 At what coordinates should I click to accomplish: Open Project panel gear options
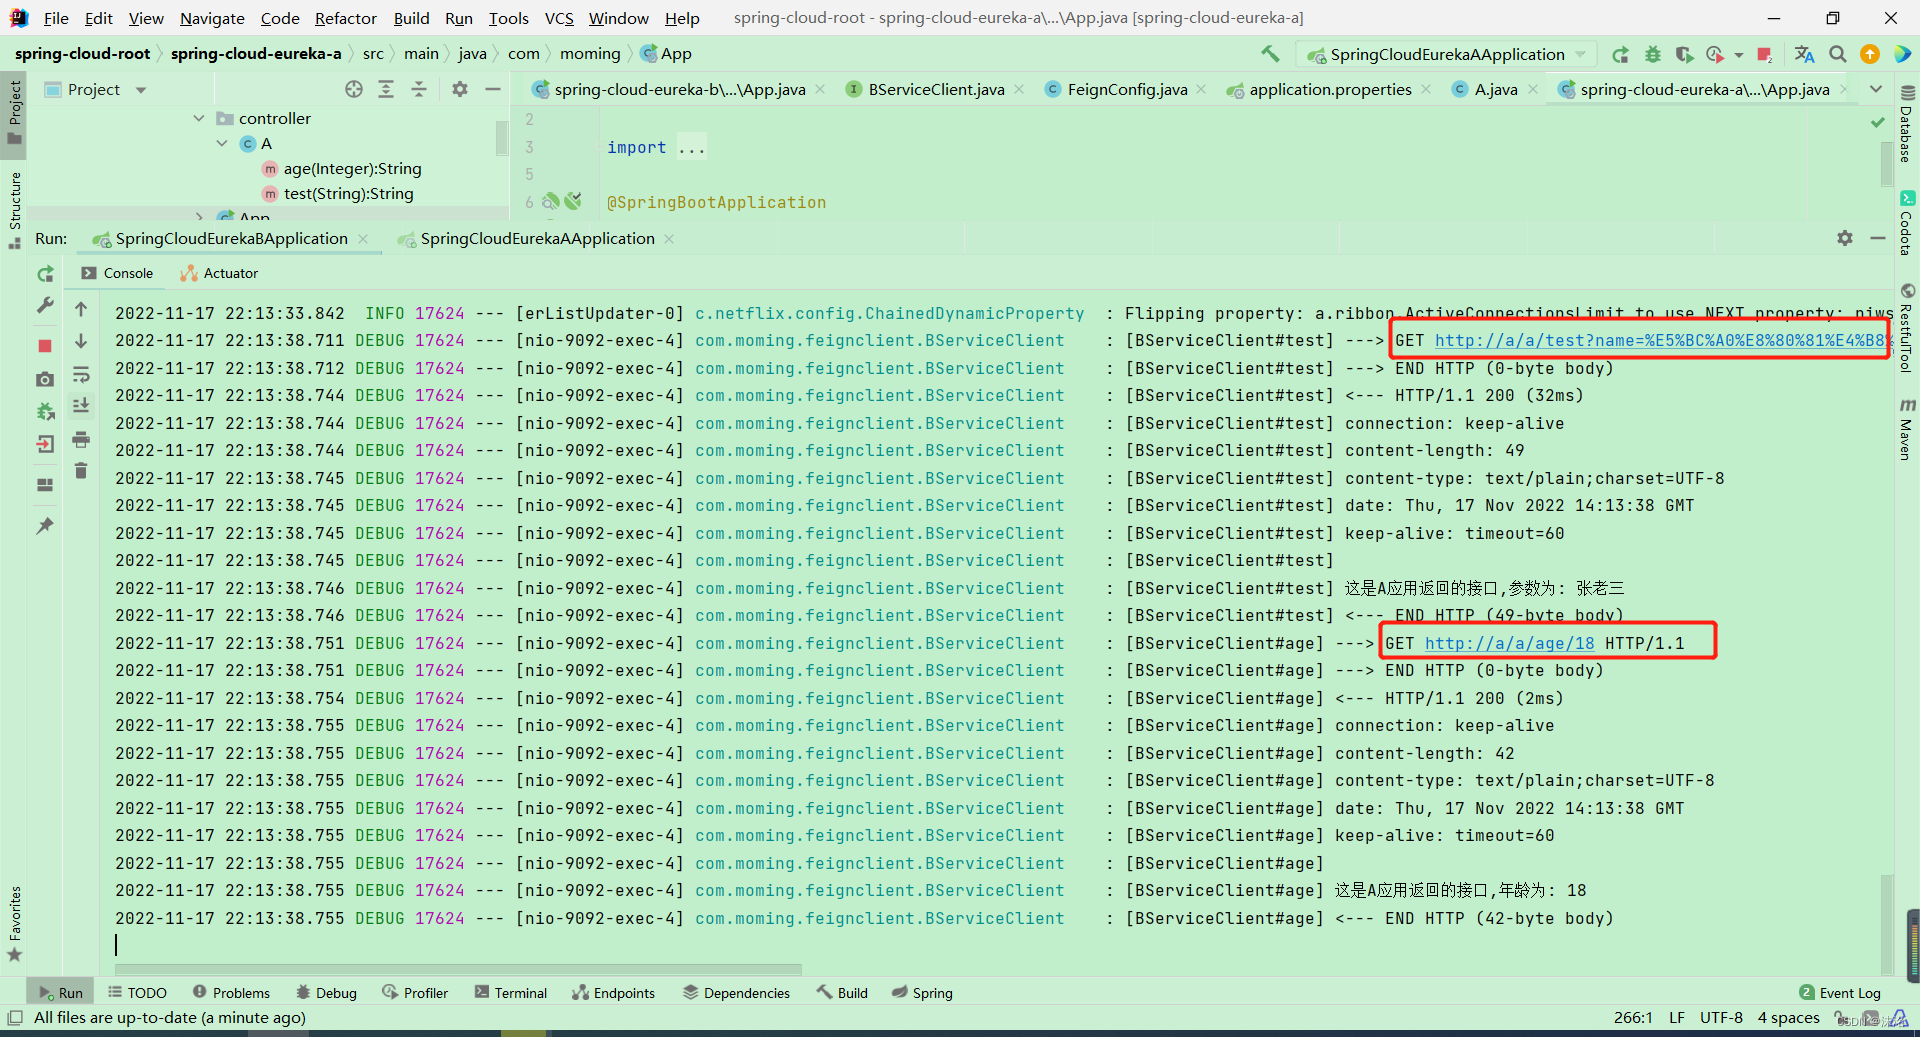(460, 89)
